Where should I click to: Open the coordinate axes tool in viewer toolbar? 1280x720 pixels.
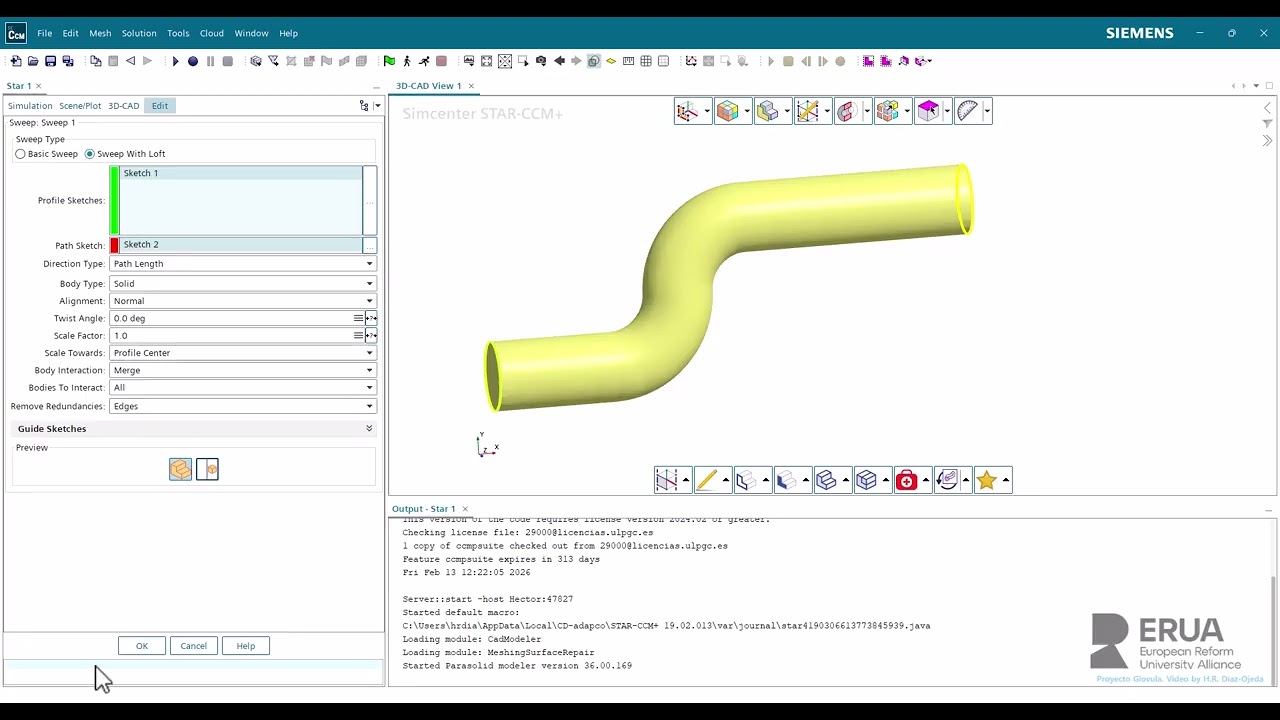687,111
